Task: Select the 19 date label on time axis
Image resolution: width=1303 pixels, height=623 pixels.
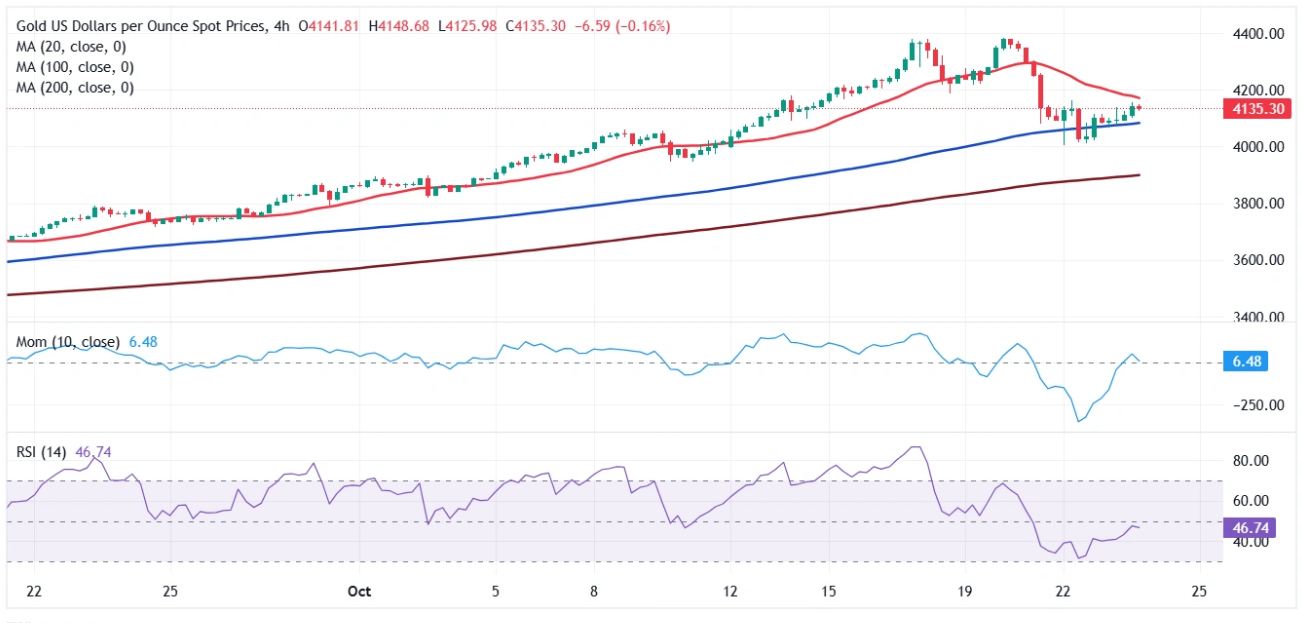Action: pos(965,591)
